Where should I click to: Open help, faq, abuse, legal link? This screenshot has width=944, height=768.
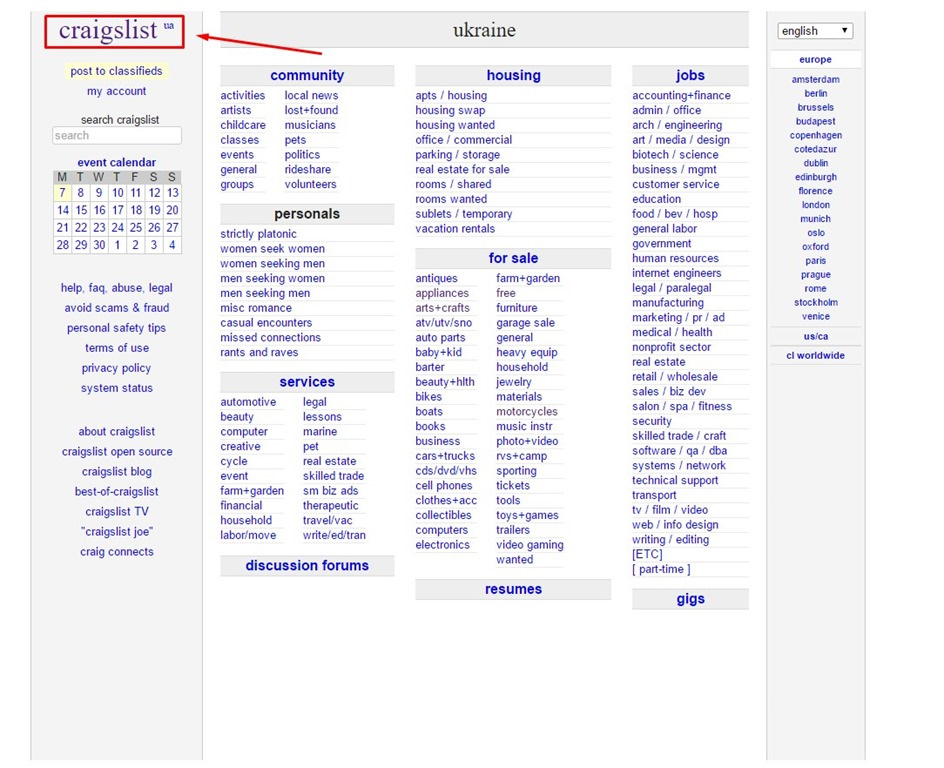point(117,288)
